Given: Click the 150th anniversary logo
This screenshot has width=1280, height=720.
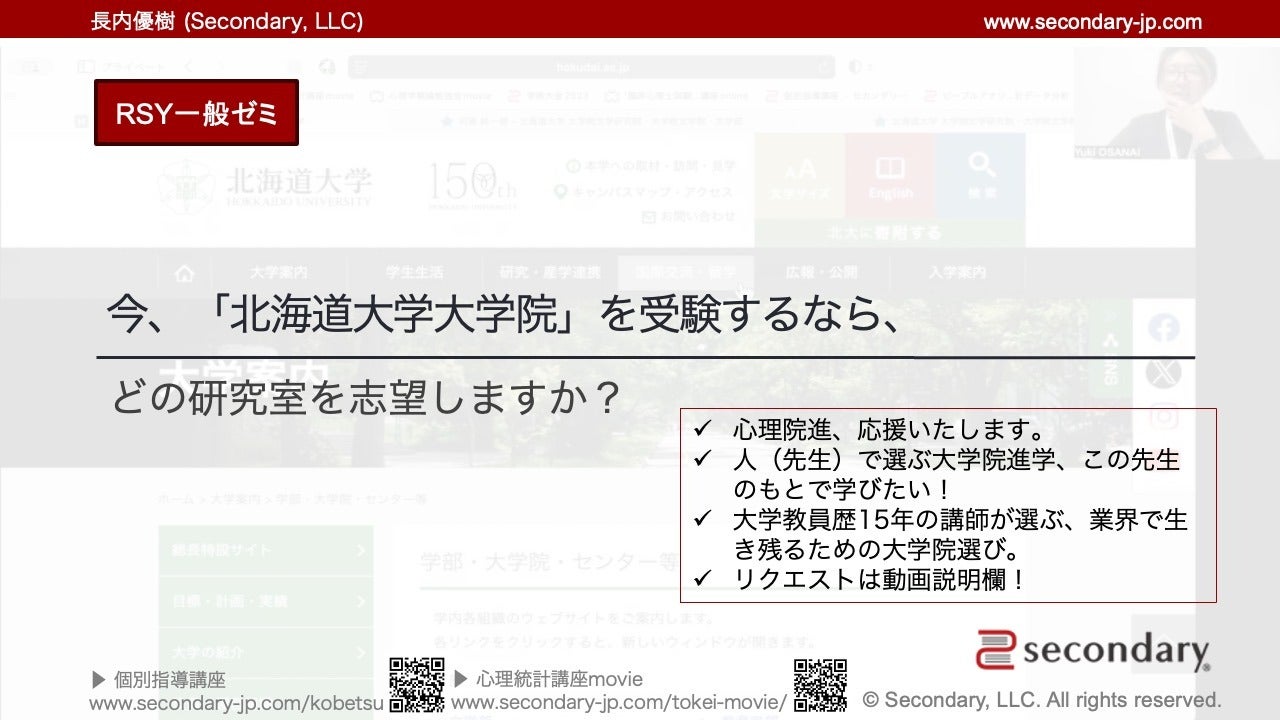Looking at the screenshot, I should (472, 185).
